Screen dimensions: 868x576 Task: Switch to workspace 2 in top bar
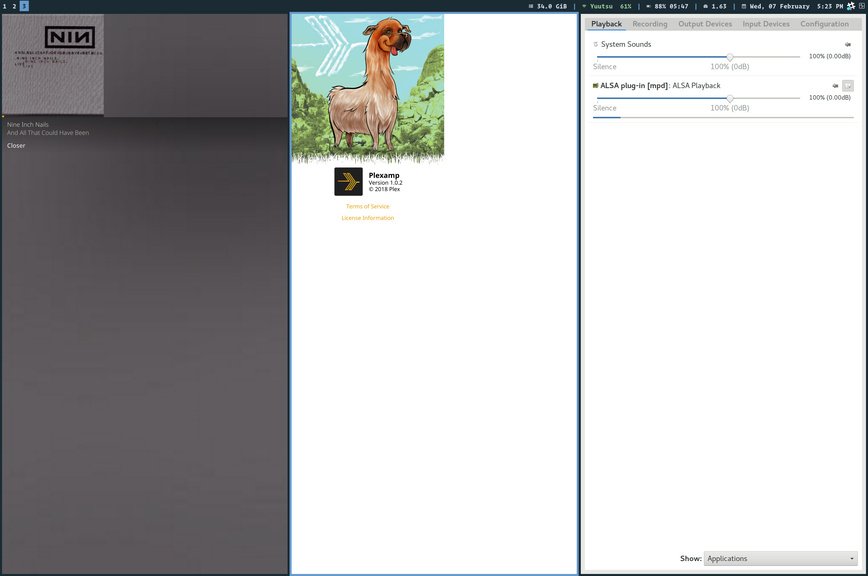coord(14,6)
